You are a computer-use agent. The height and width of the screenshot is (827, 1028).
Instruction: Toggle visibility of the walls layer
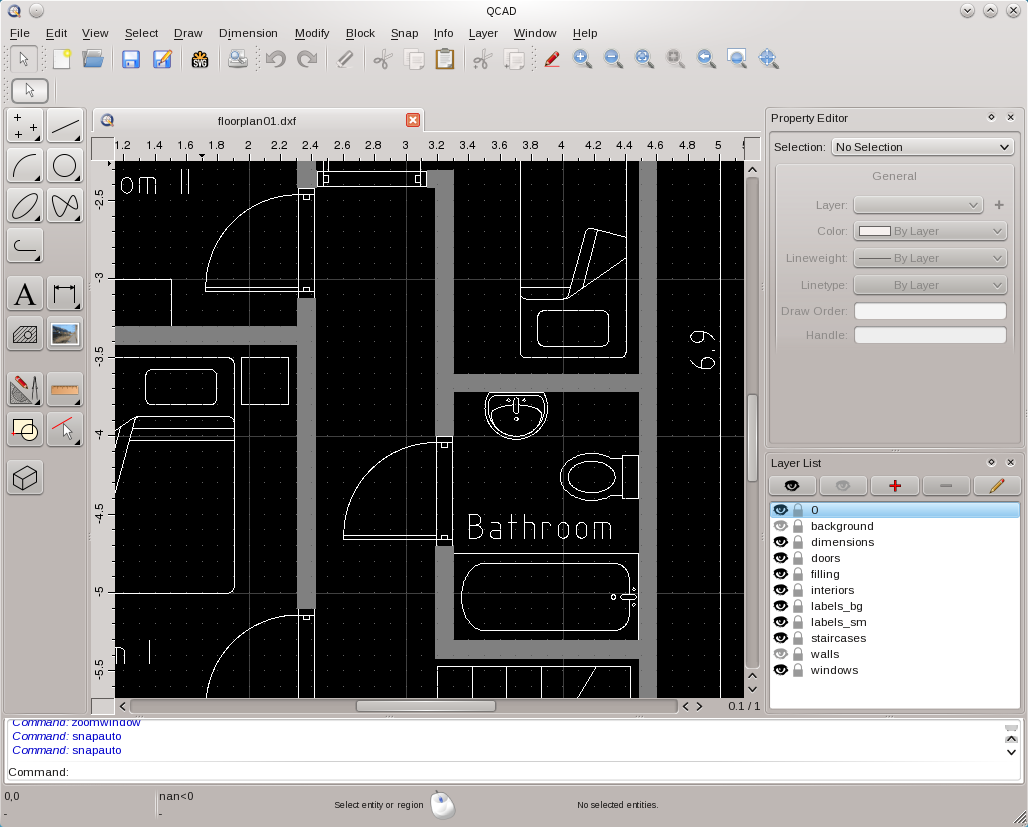click(x=781, y=654)
